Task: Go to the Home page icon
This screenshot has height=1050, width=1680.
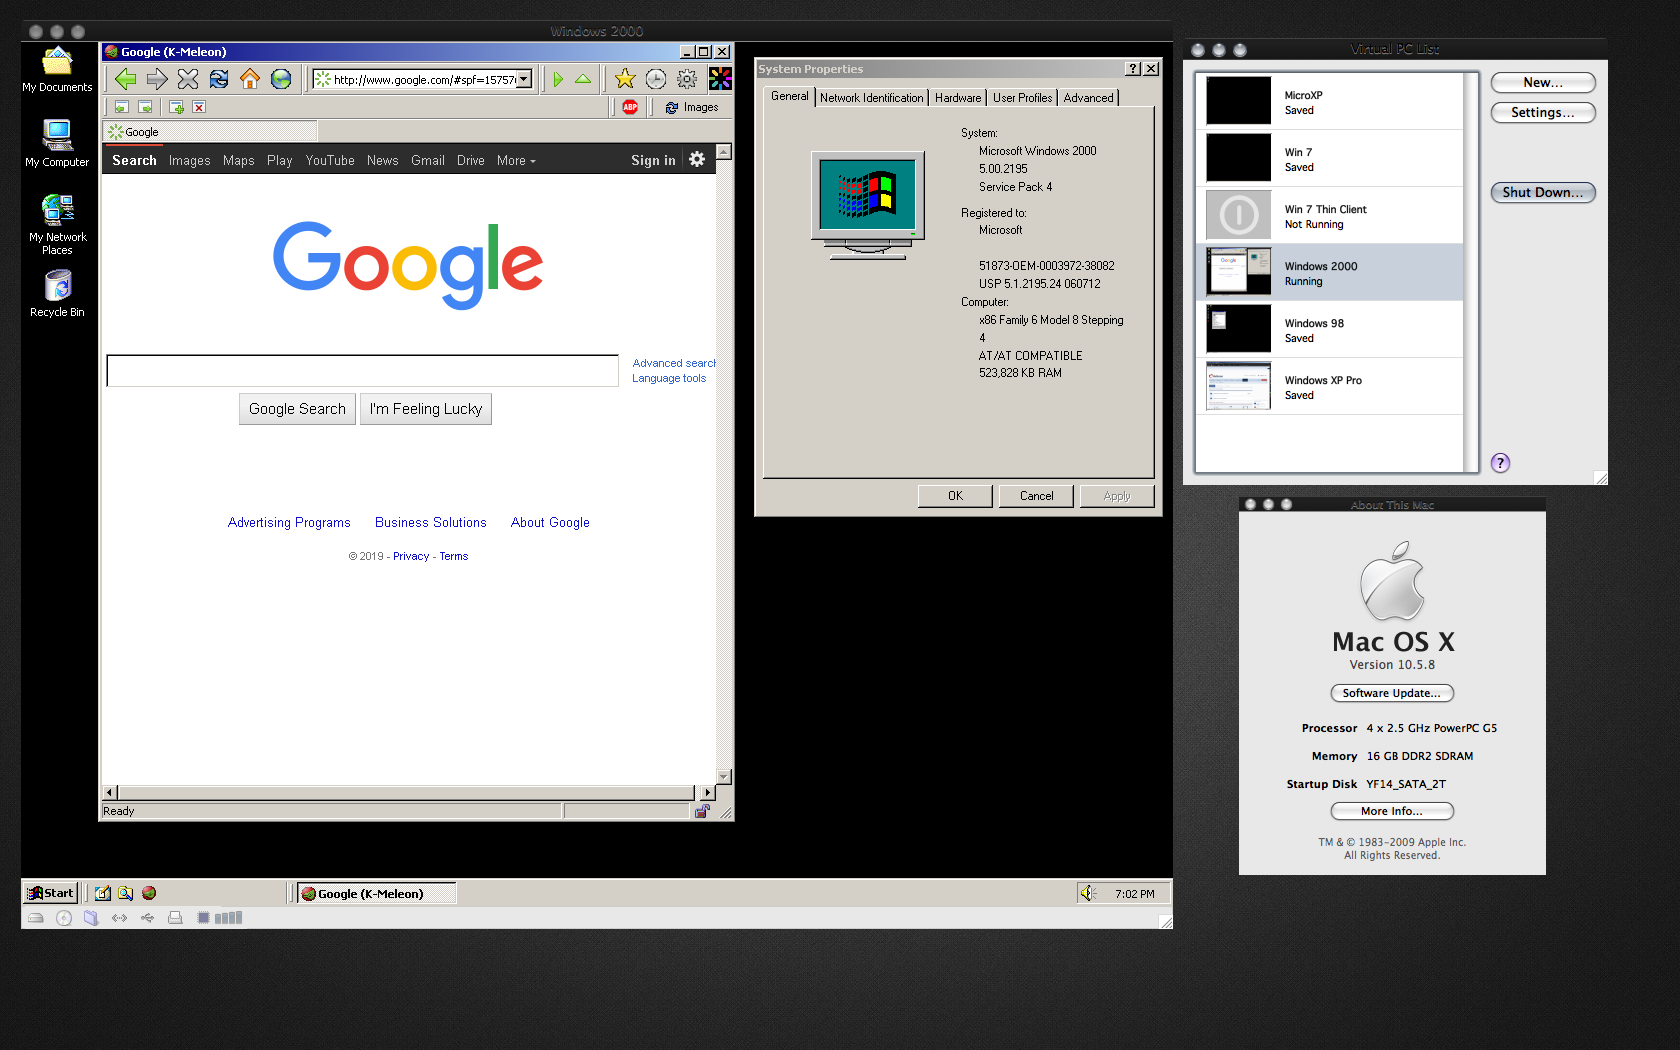Action: pyautogui.click(x=250, y=79)
